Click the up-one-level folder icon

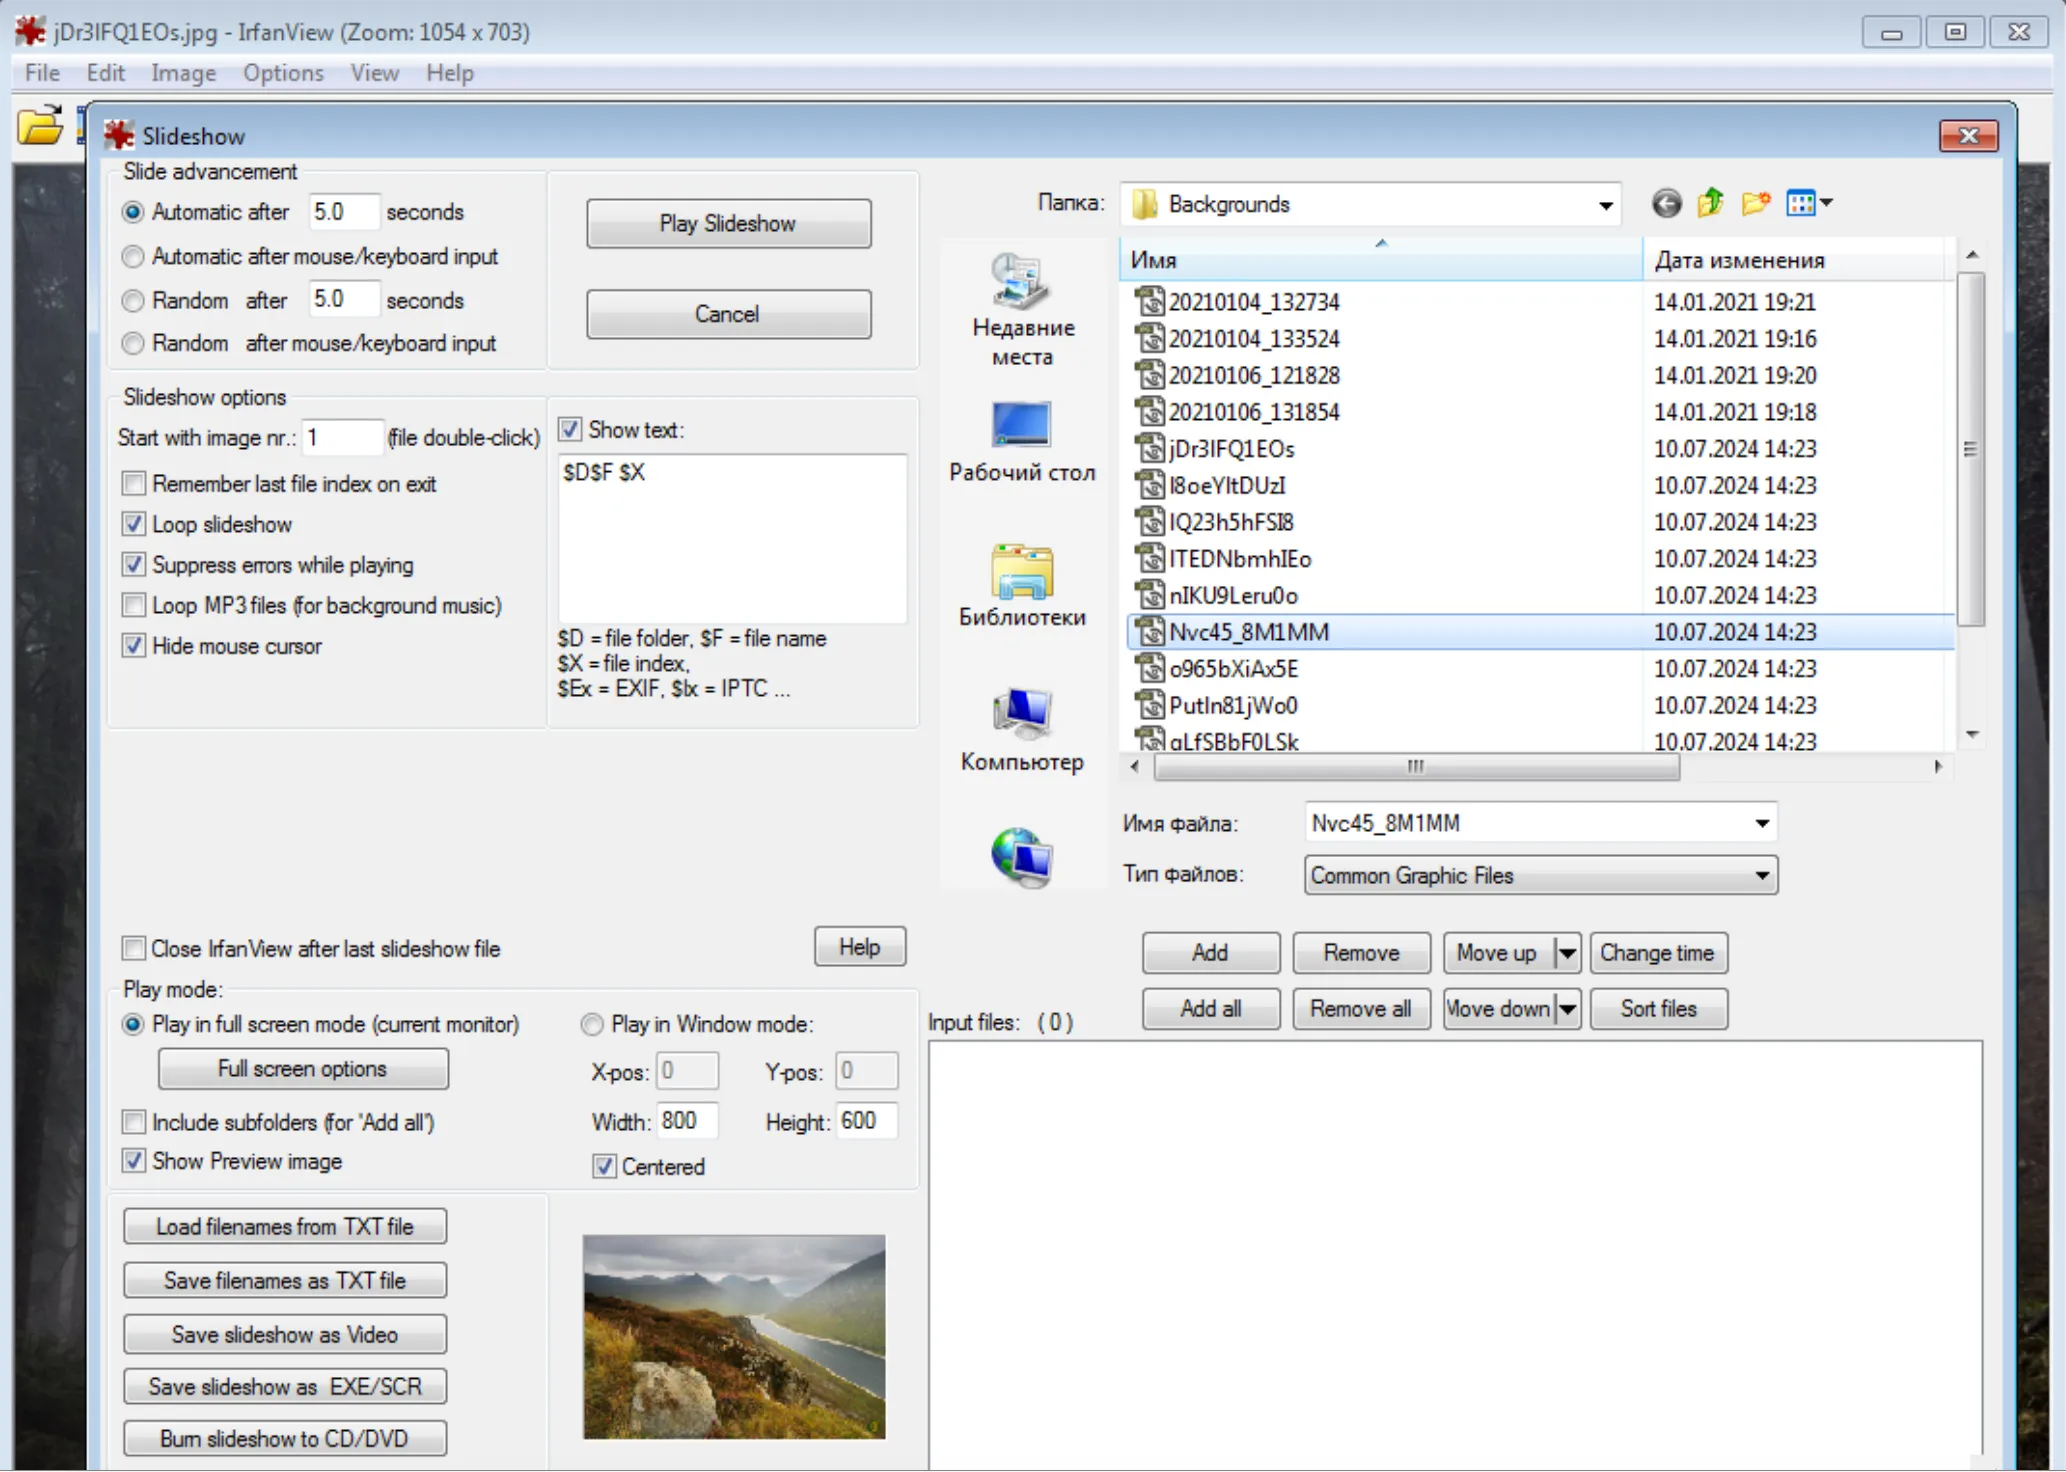(x=1710, y=204)
